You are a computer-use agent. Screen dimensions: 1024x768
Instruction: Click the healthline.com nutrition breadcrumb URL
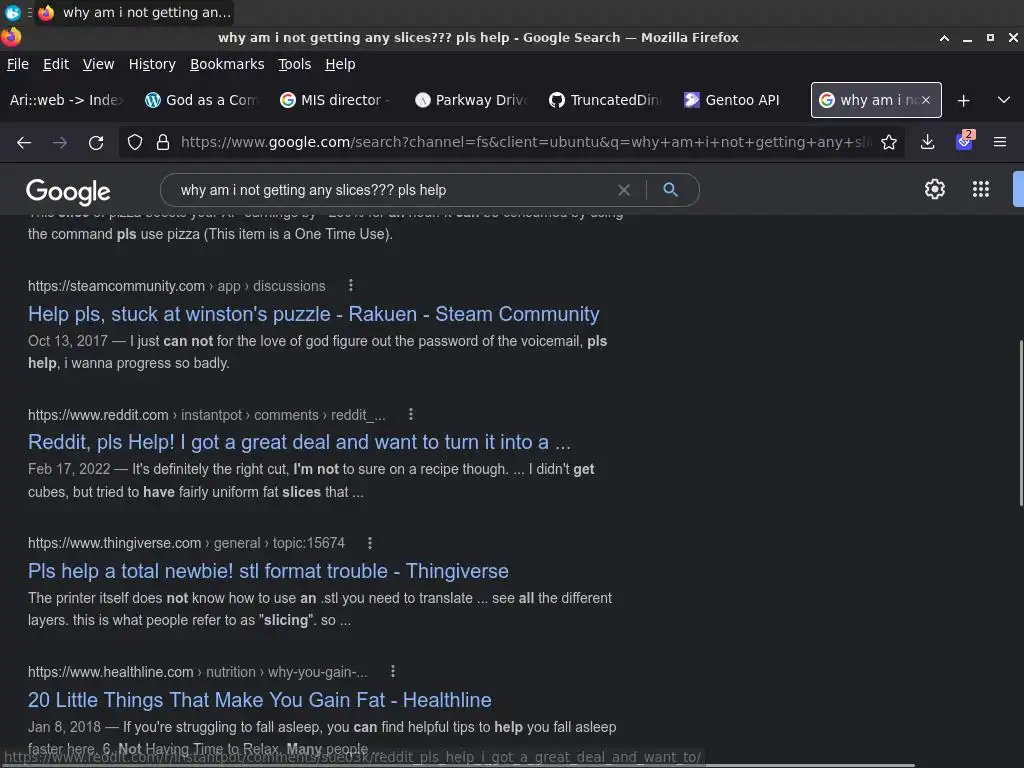click(x=197, y=672)
